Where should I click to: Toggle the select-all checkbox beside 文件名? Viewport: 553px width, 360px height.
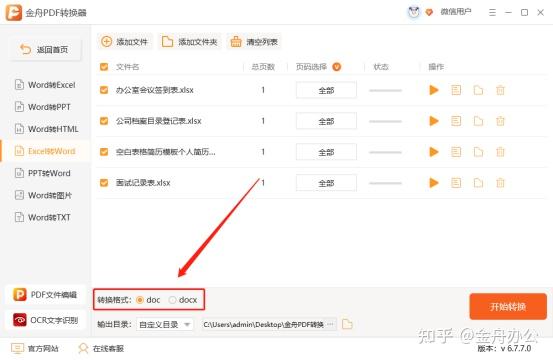coord(104,67)
